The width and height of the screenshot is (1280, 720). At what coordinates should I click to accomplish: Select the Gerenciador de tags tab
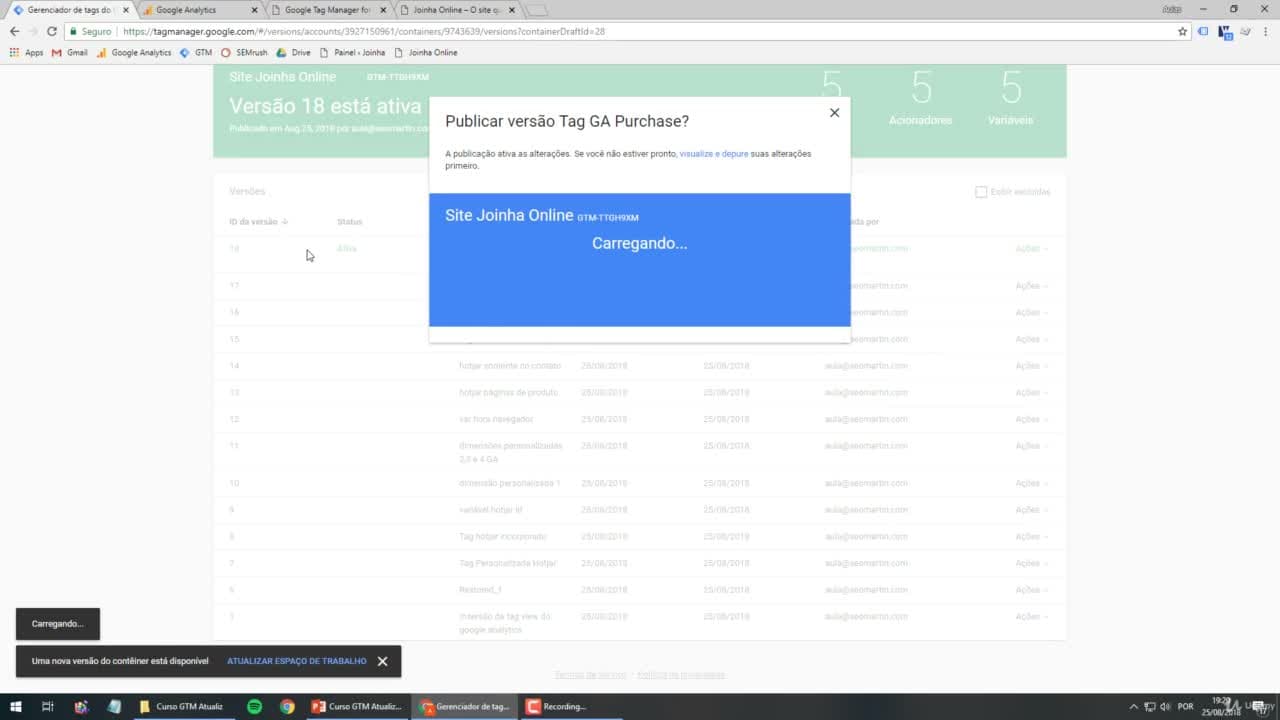coord(68,10)
